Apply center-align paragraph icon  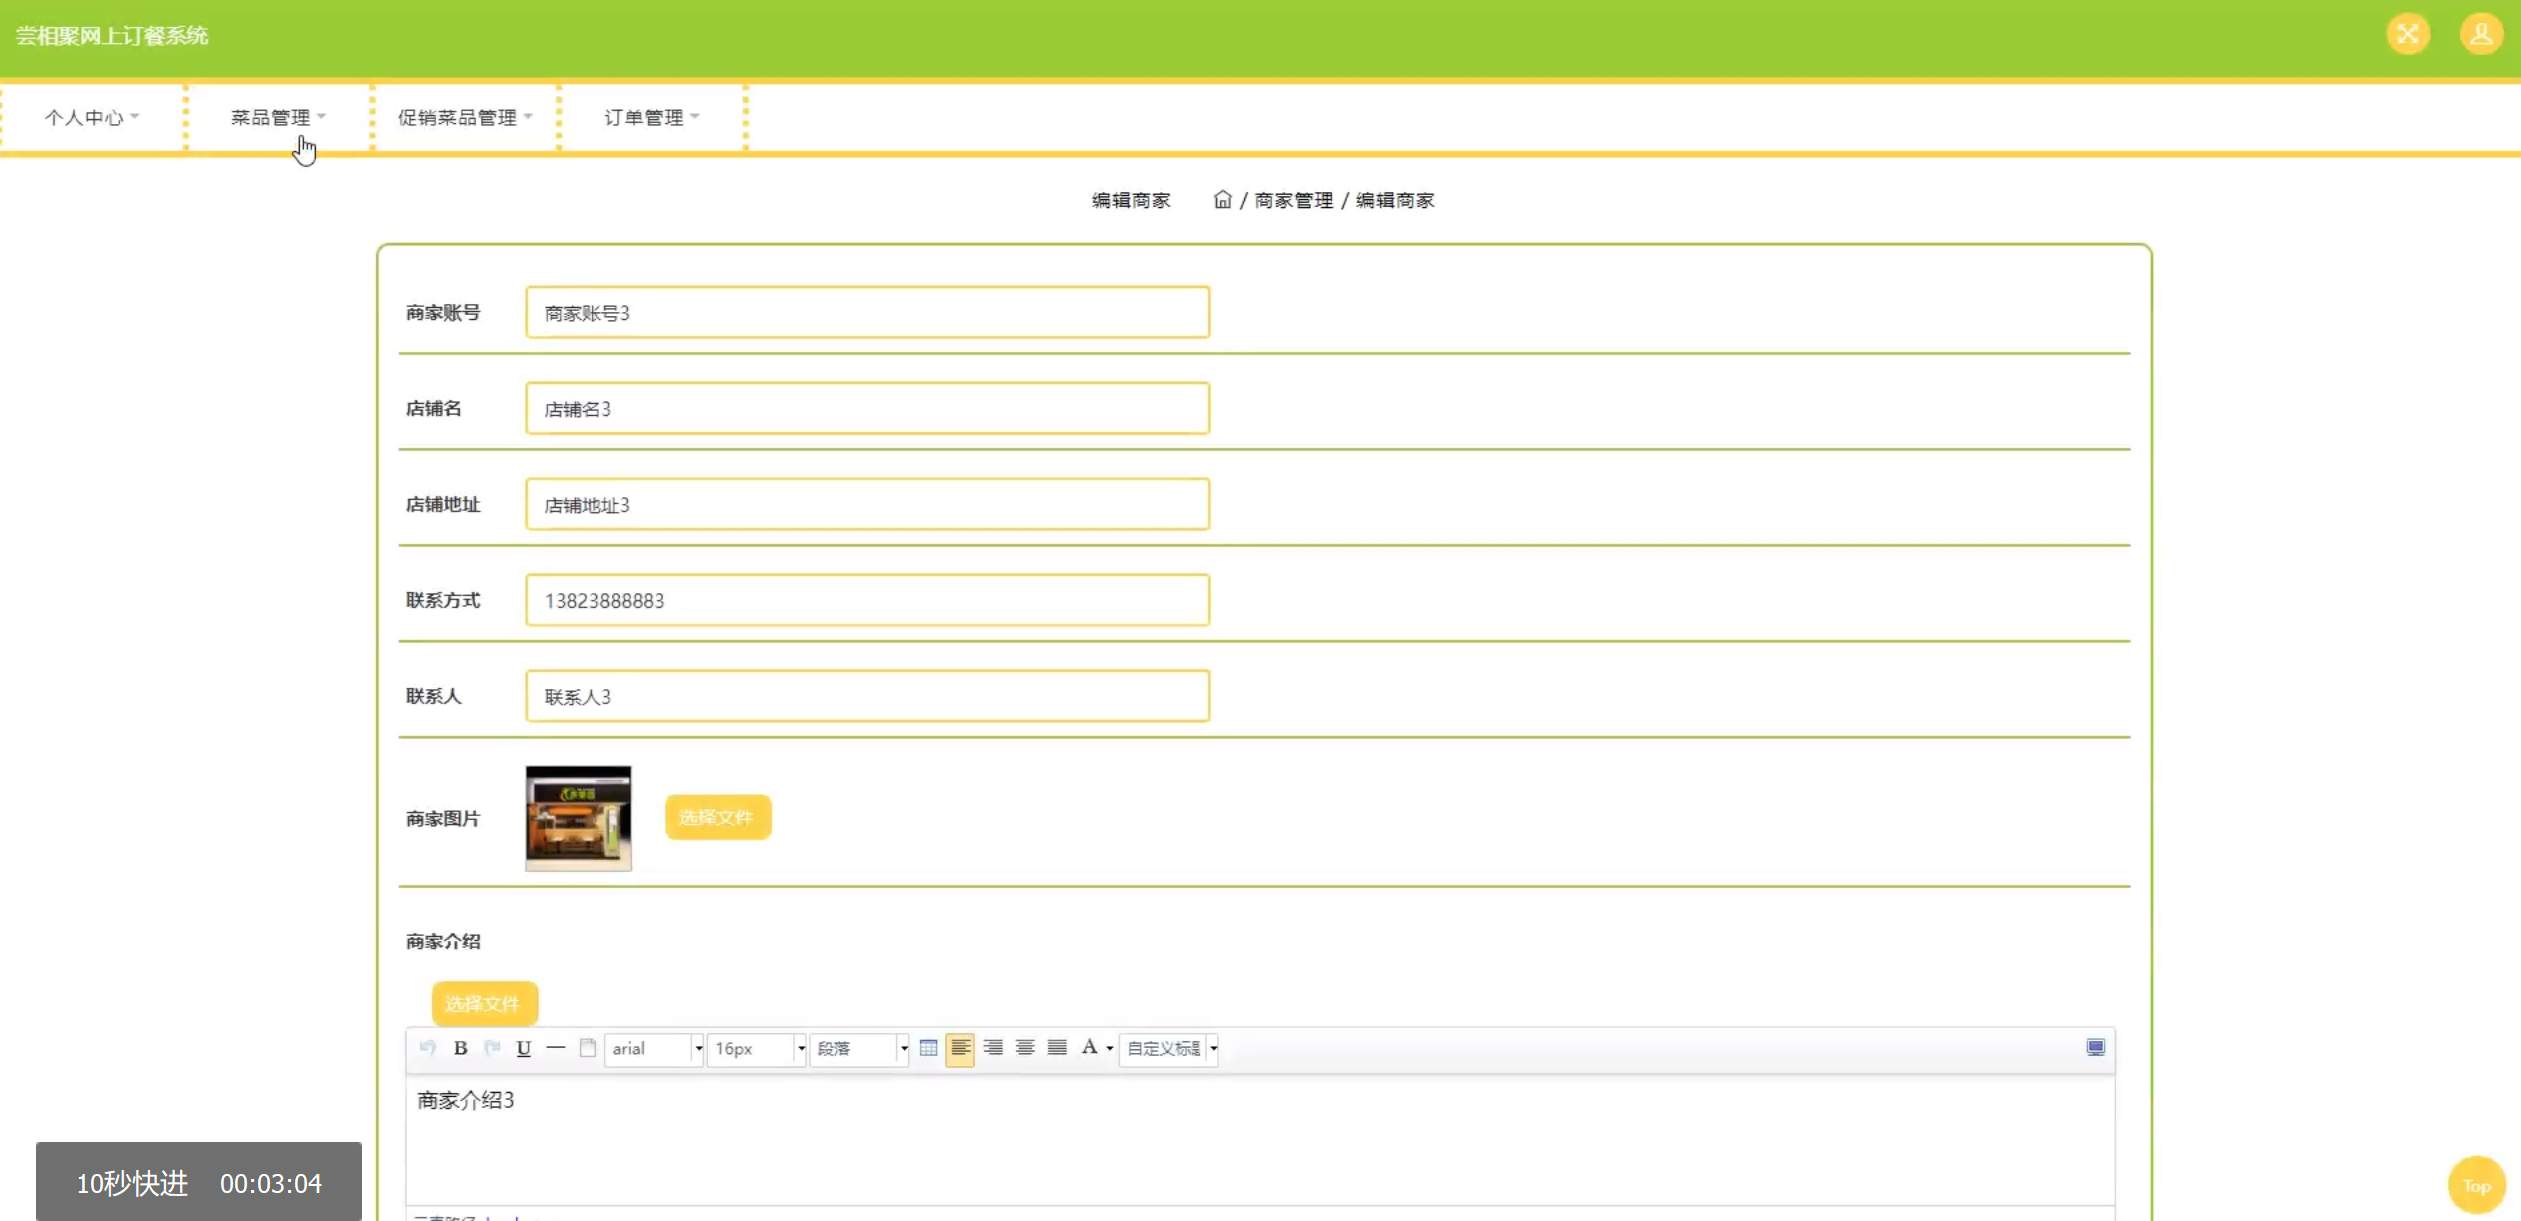tap(1025, 1048)
